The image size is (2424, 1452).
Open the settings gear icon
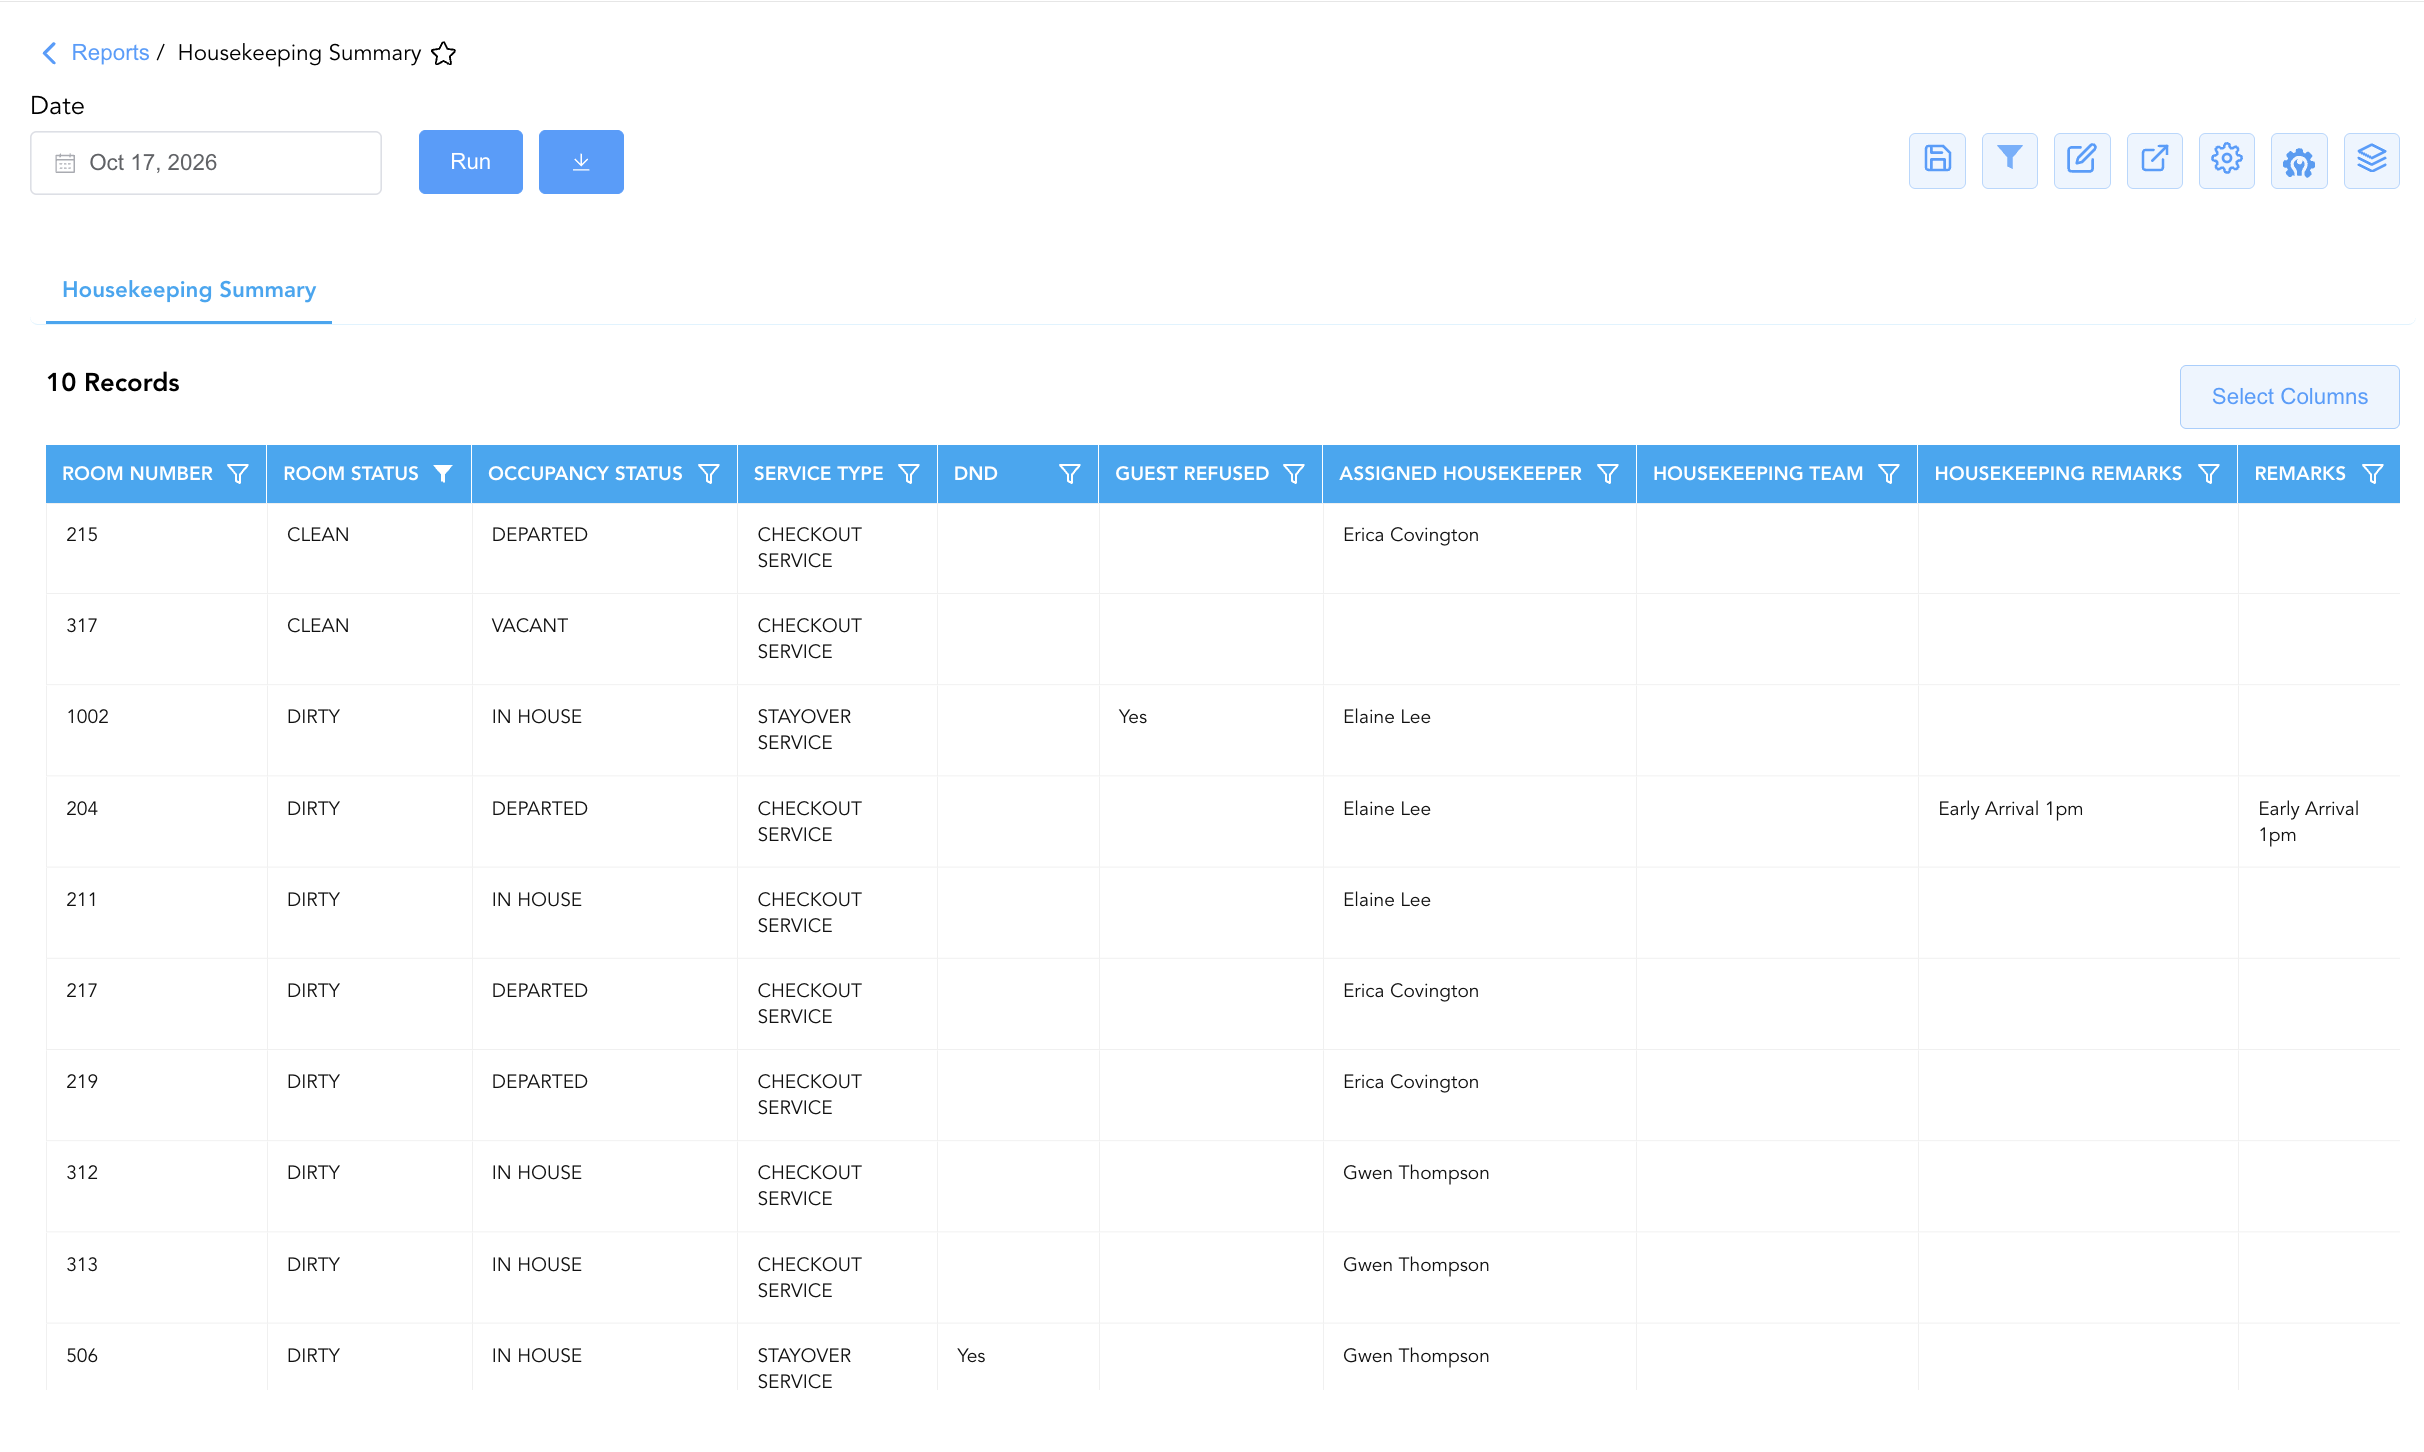coord(2227,160)
